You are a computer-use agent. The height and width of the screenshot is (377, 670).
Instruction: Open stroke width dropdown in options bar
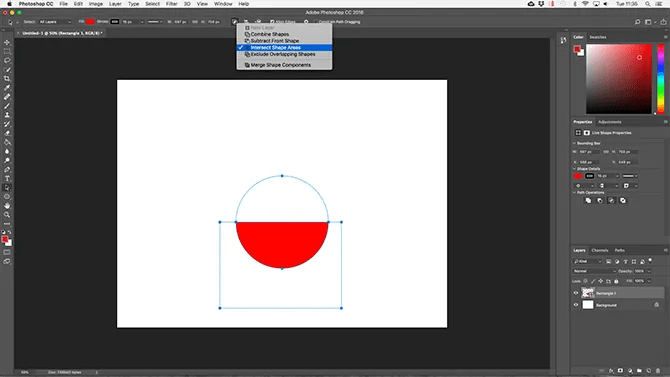point(142,22)
